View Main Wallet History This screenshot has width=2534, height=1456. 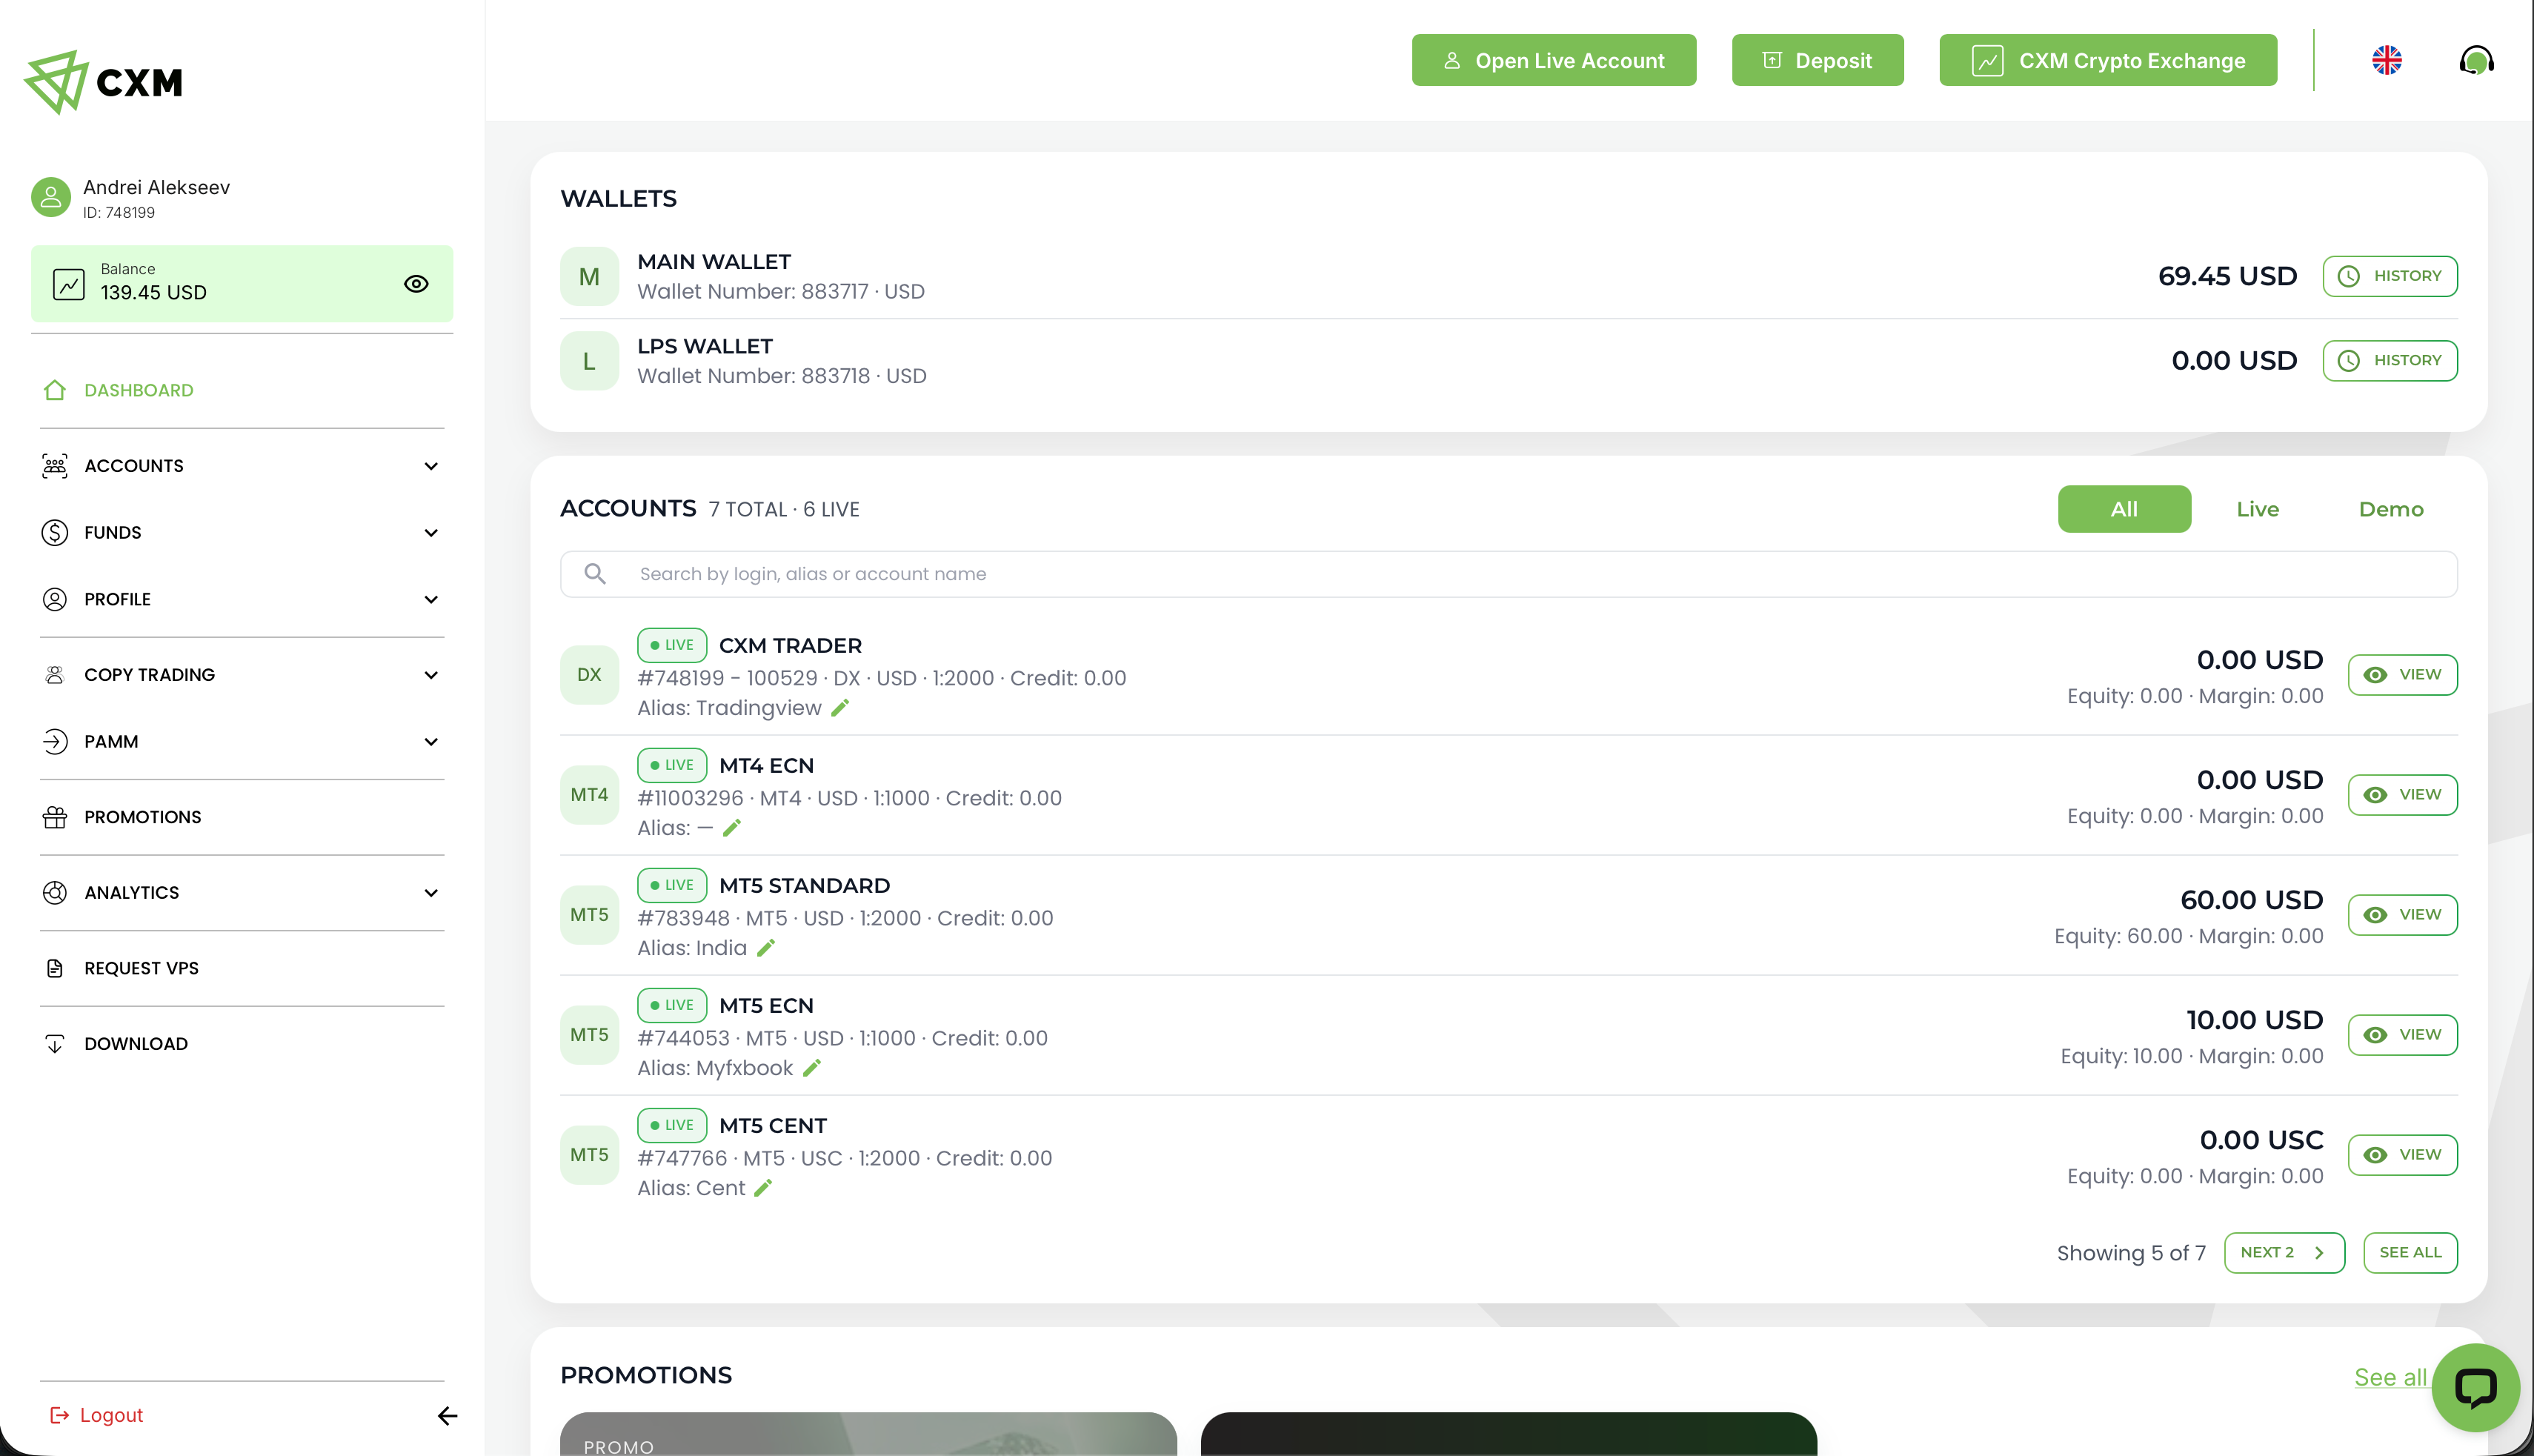[2389, 276]
